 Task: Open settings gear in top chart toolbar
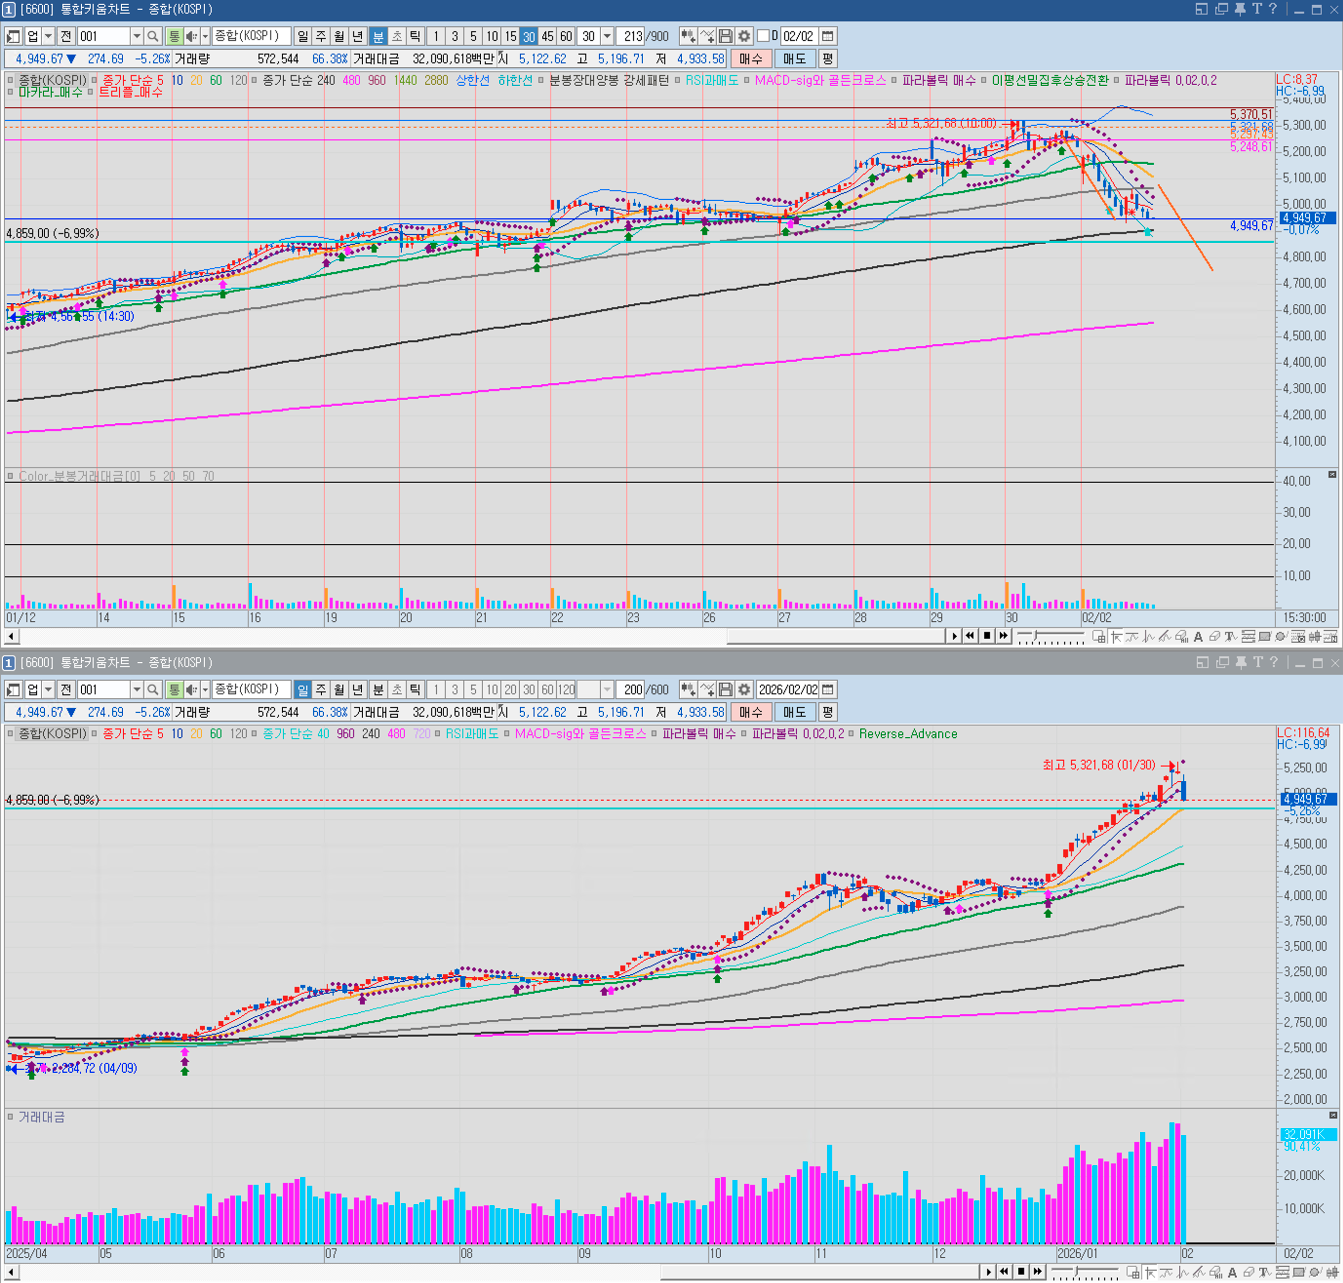coord(745,36)
